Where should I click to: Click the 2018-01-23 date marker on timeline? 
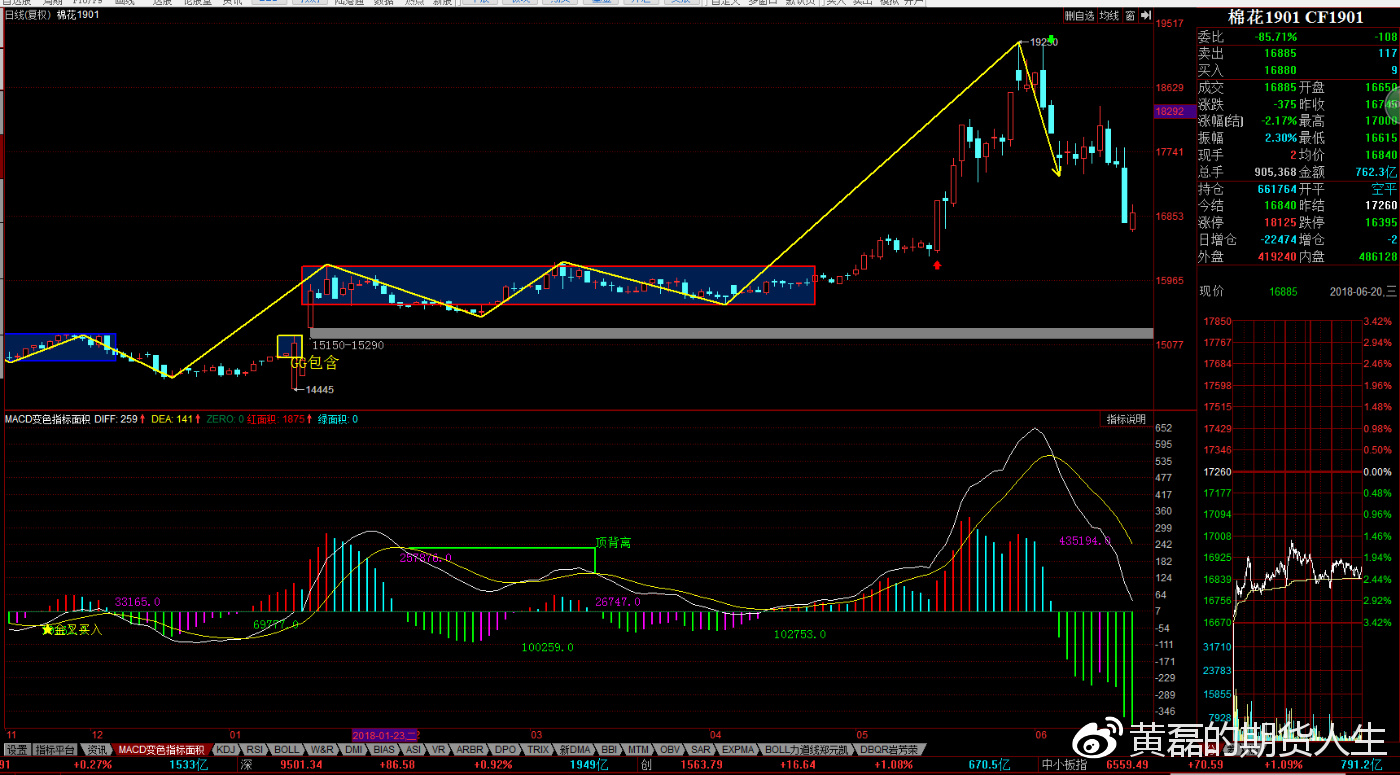[x=385, y=735]
